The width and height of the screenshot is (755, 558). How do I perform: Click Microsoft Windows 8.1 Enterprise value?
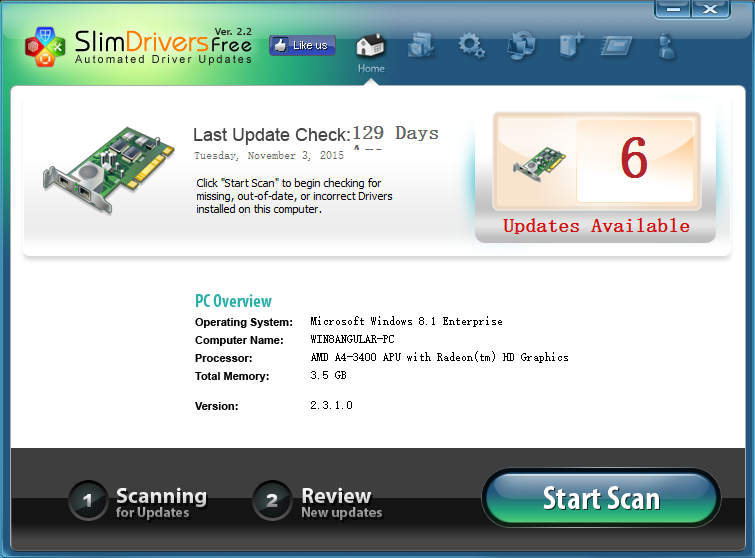[x=406, y=322]
